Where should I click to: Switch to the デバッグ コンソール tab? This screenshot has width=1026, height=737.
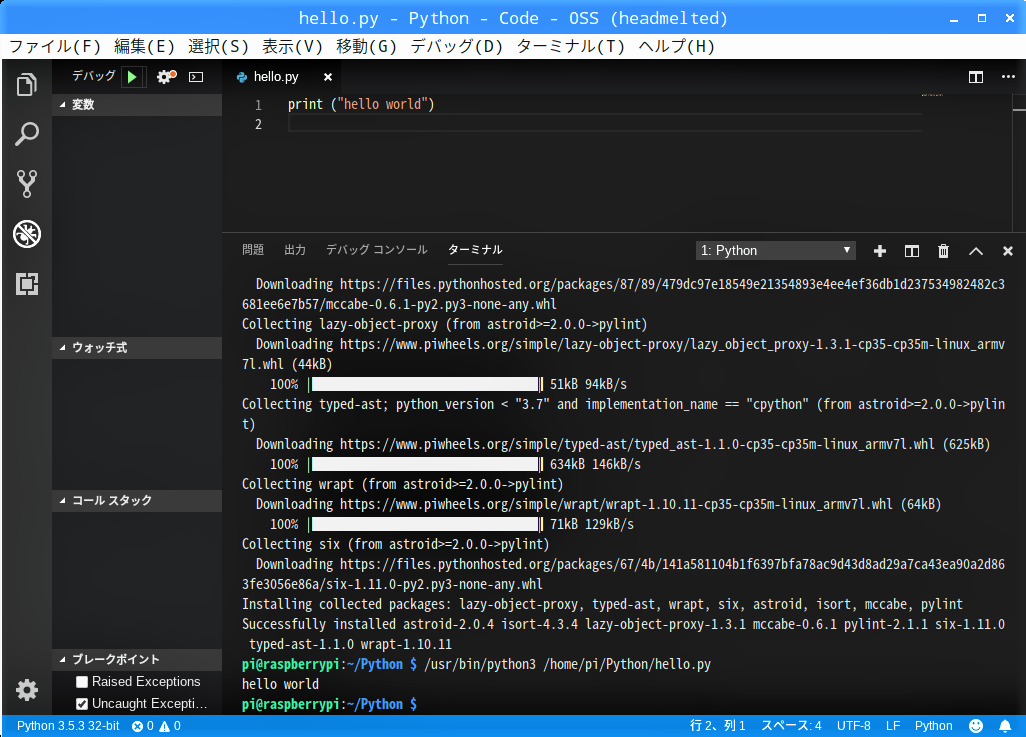click(x=377, y=250)
